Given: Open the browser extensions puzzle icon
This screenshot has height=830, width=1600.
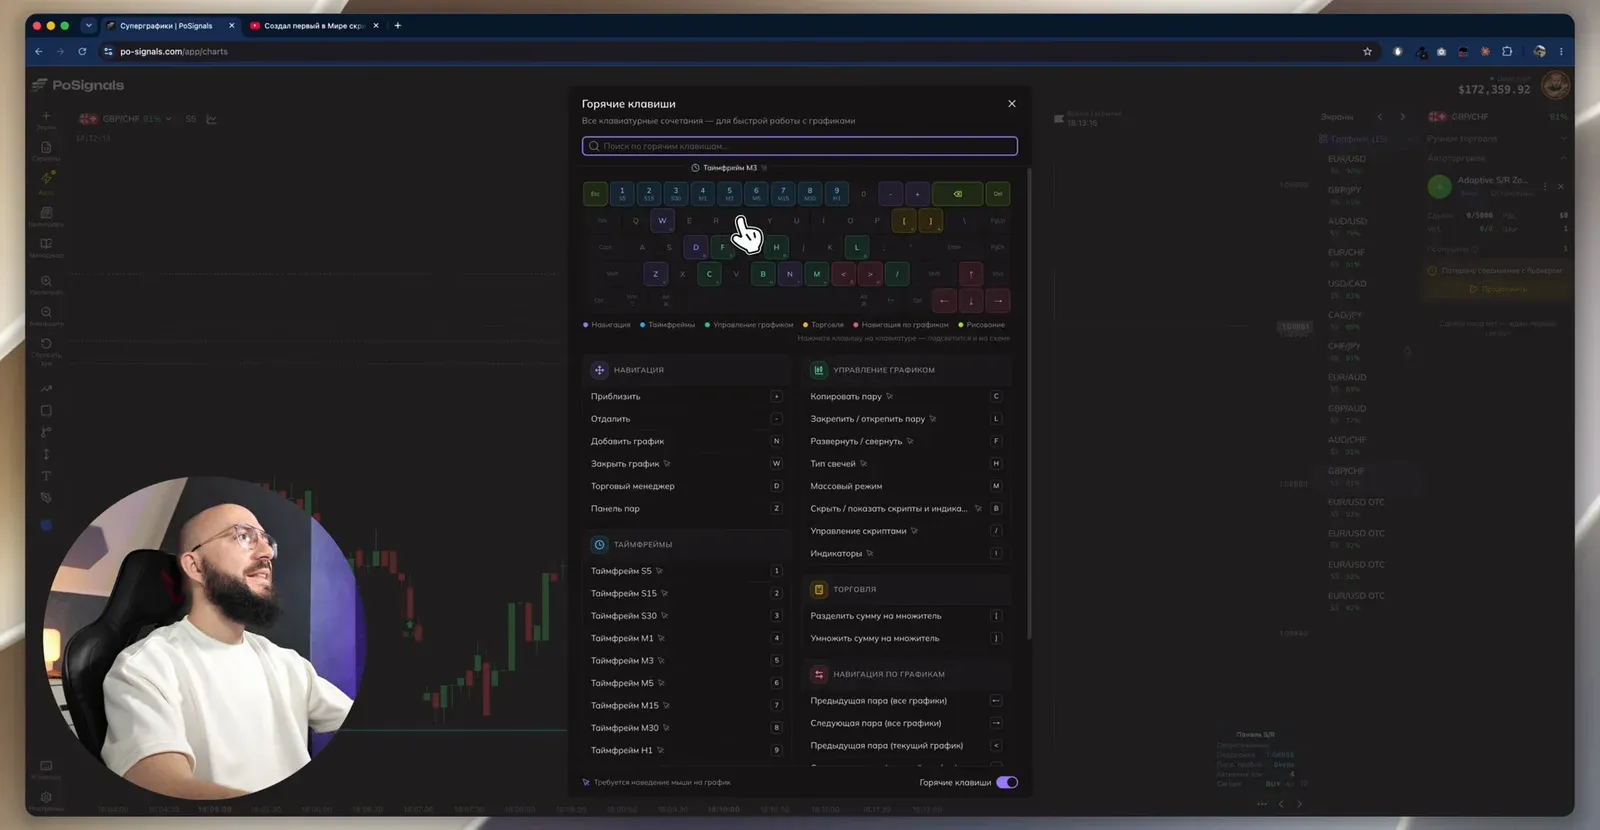Looking at the screenshot, I should pos(1507,52).
